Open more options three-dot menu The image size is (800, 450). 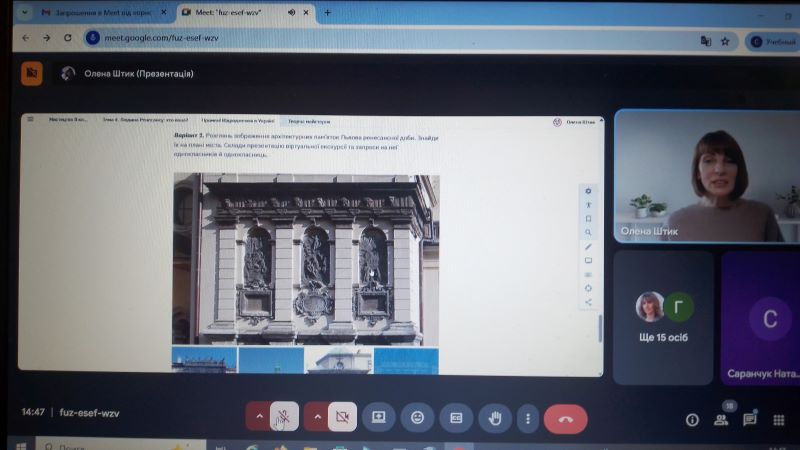point(527,418)
